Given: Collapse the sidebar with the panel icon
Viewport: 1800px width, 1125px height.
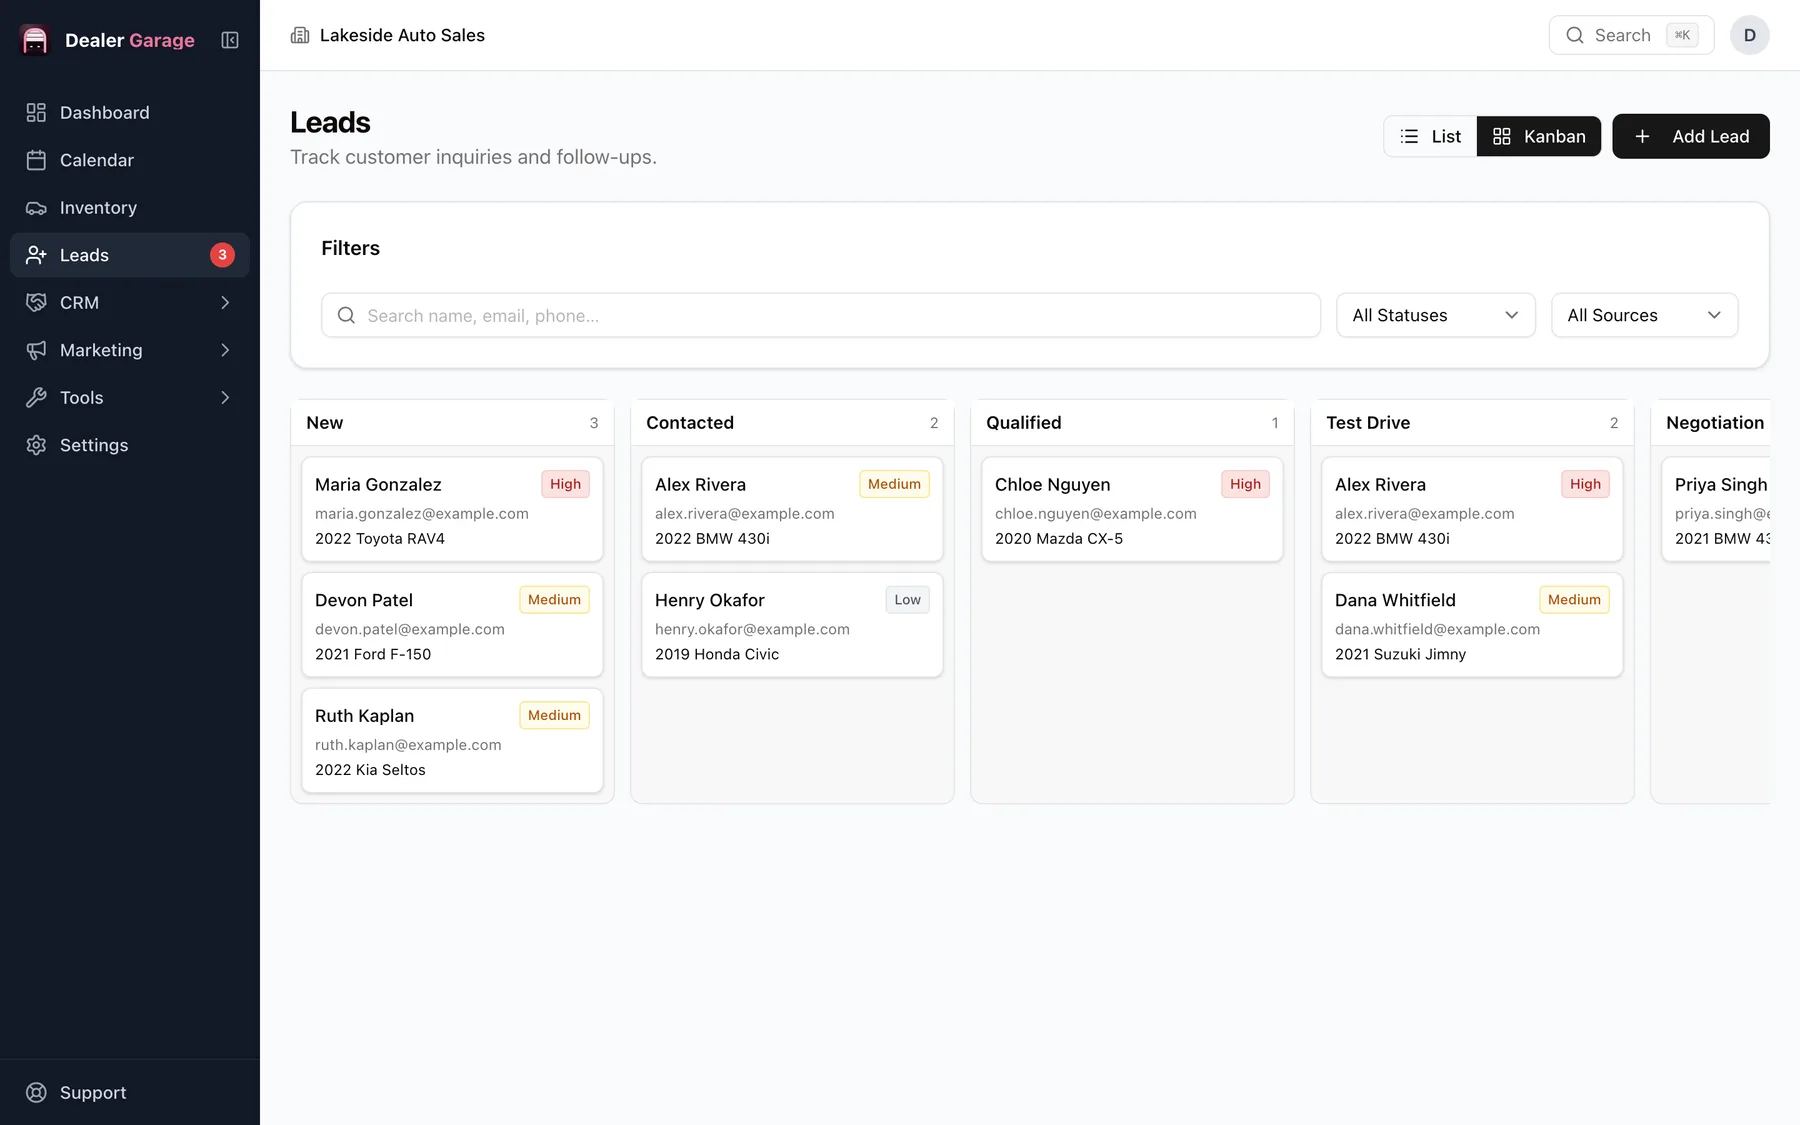Looking at the screenshot, I should [x=230, y=40].
